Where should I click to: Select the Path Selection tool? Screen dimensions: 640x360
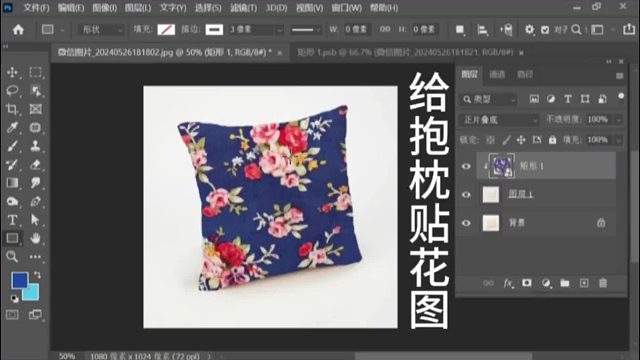[x=36, y=220]
